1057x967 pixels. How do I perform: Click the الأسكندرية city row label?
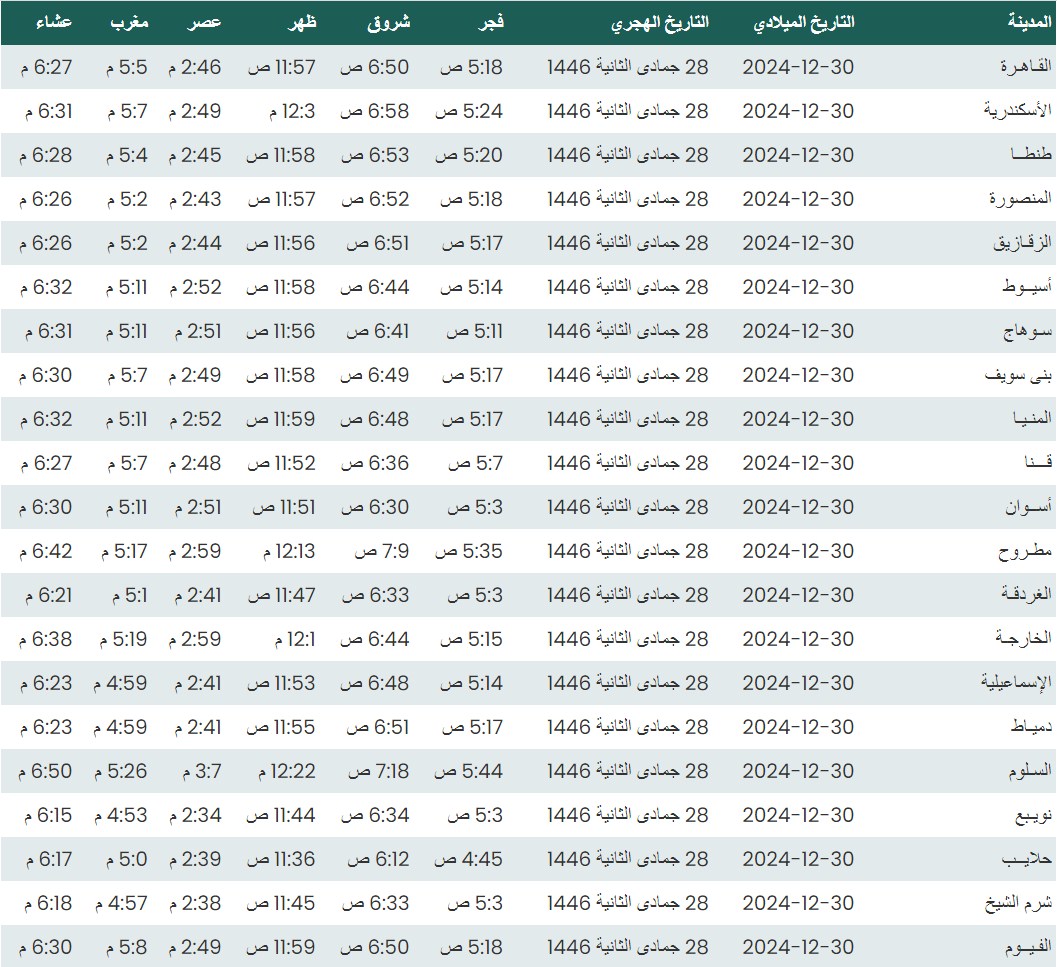pyautogui.click(x=1016, y=111)
